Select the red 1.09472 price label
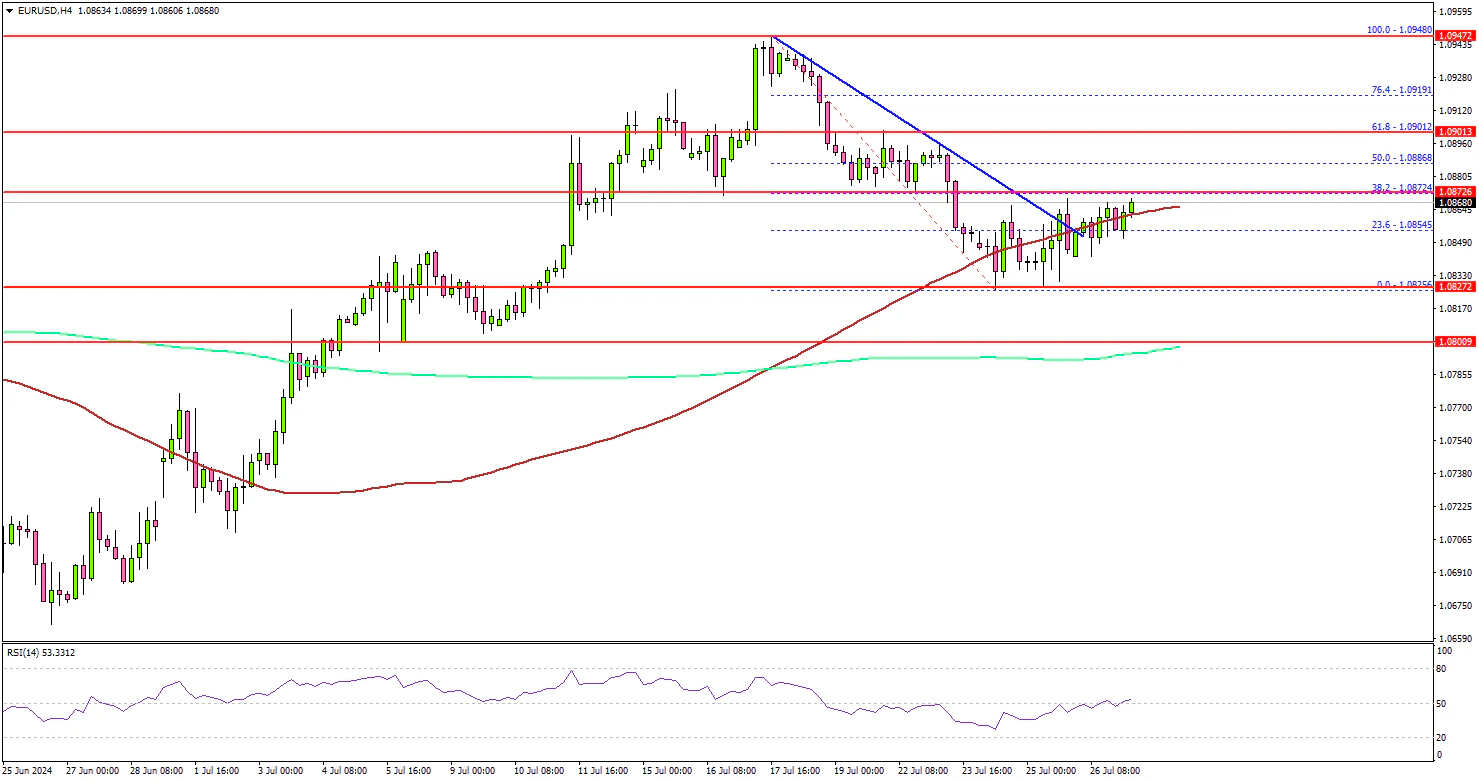1479x782 pixels. (x=1455, y=35)
